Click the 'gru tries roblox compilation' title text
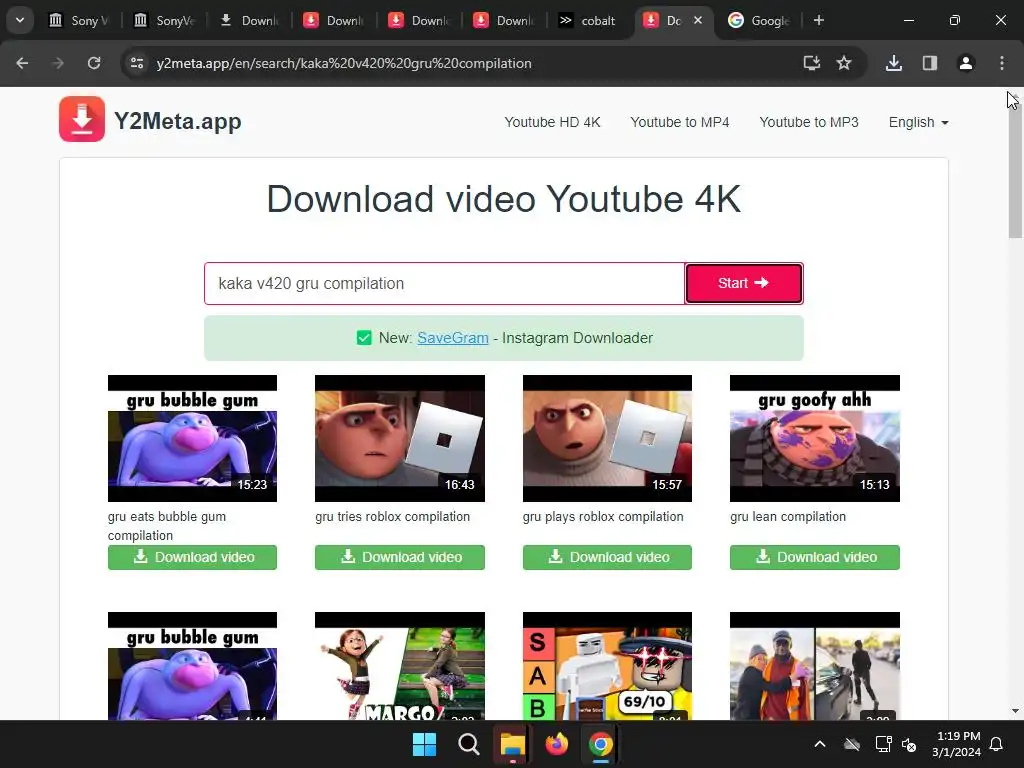The width and height of the screenshot is (1024, 768). click(x=392, y=517)
